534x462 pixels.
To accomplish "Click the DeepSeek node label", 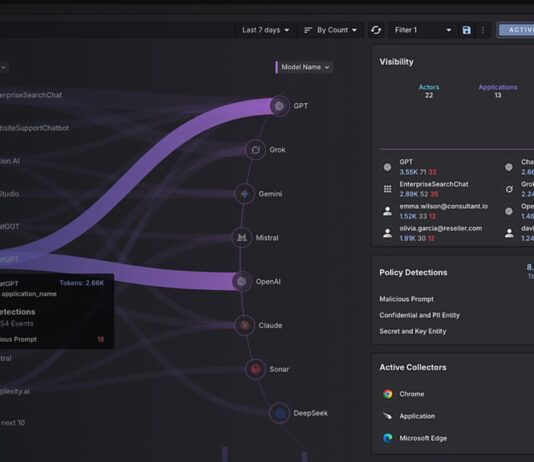I will [x=311, y=413].
